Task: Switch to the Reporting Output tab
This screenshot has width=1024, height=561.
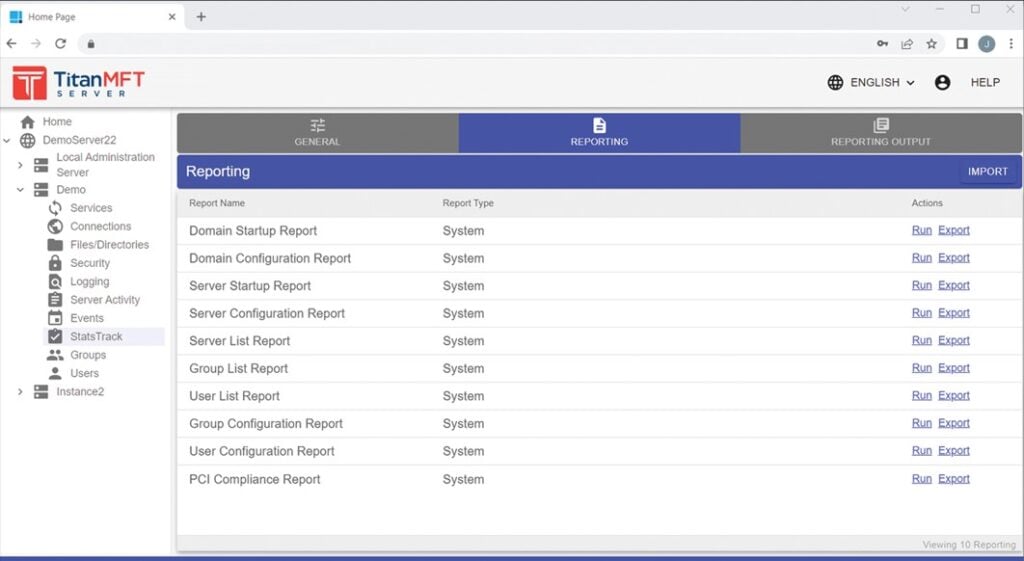Action: pyautogui.click(x=881, y=133)
